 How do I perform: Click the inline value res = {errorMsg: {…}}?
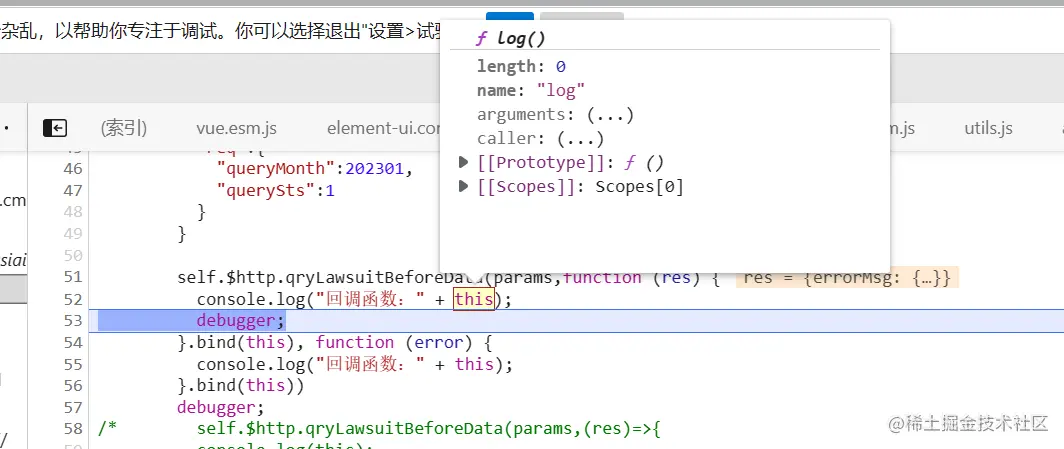[848, 277]
